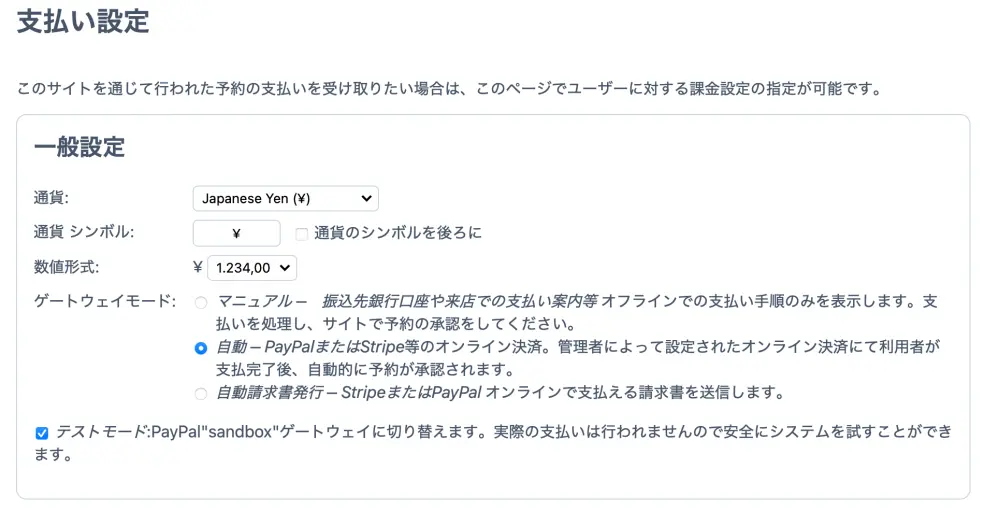The height and width of the screenshot is (511, 984).
Task: Click the 一般設定 section heading
Action: tap(80, 148)
